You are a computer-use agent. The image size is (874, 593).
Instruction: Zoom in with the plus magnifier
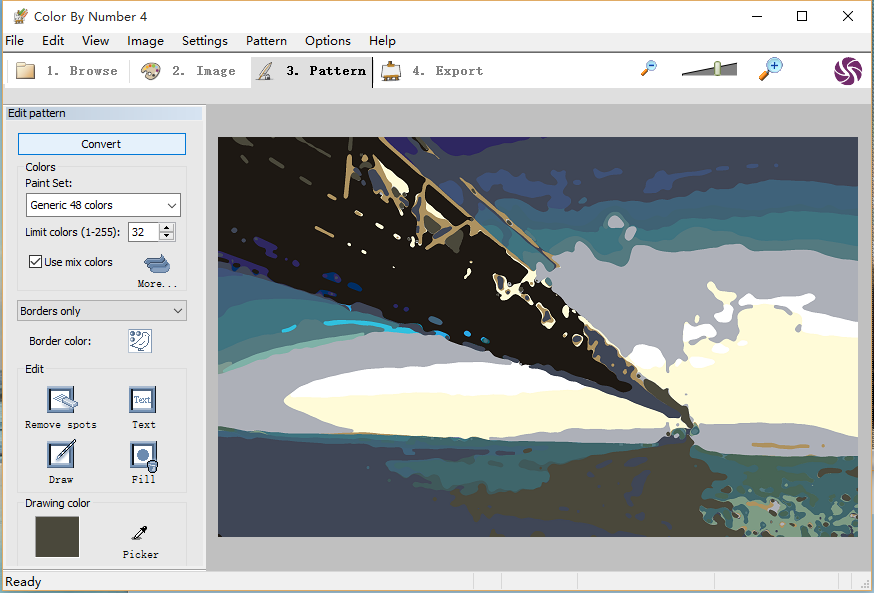(x=770, y=68)
